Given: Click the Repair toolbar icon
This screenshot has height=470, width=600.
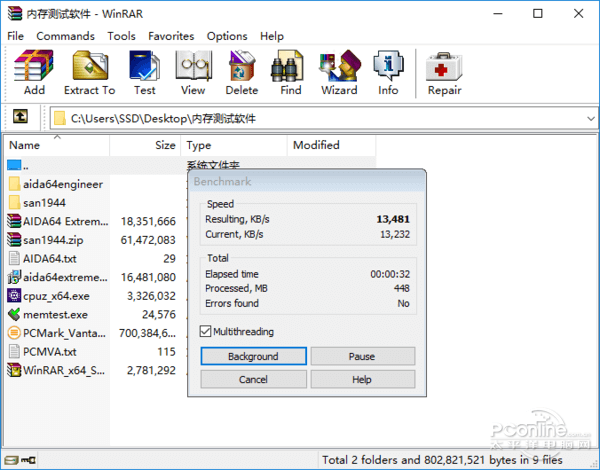Looking at the screenshot, I should tap(444, 72).
